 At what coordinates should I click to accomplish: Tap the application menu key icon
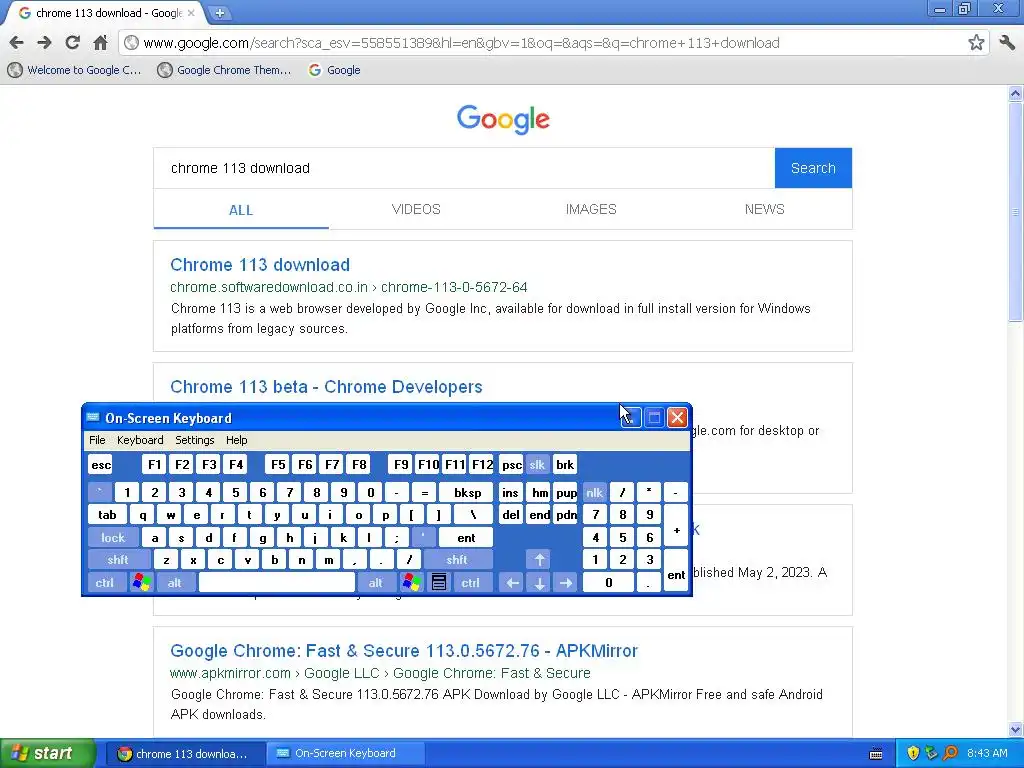tap(439, 583)
